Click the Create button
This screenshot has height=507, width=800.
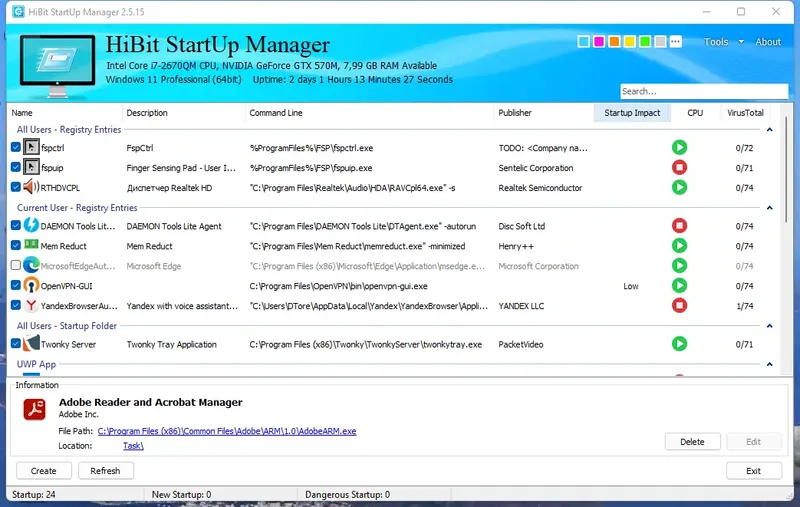coord(44,471)
